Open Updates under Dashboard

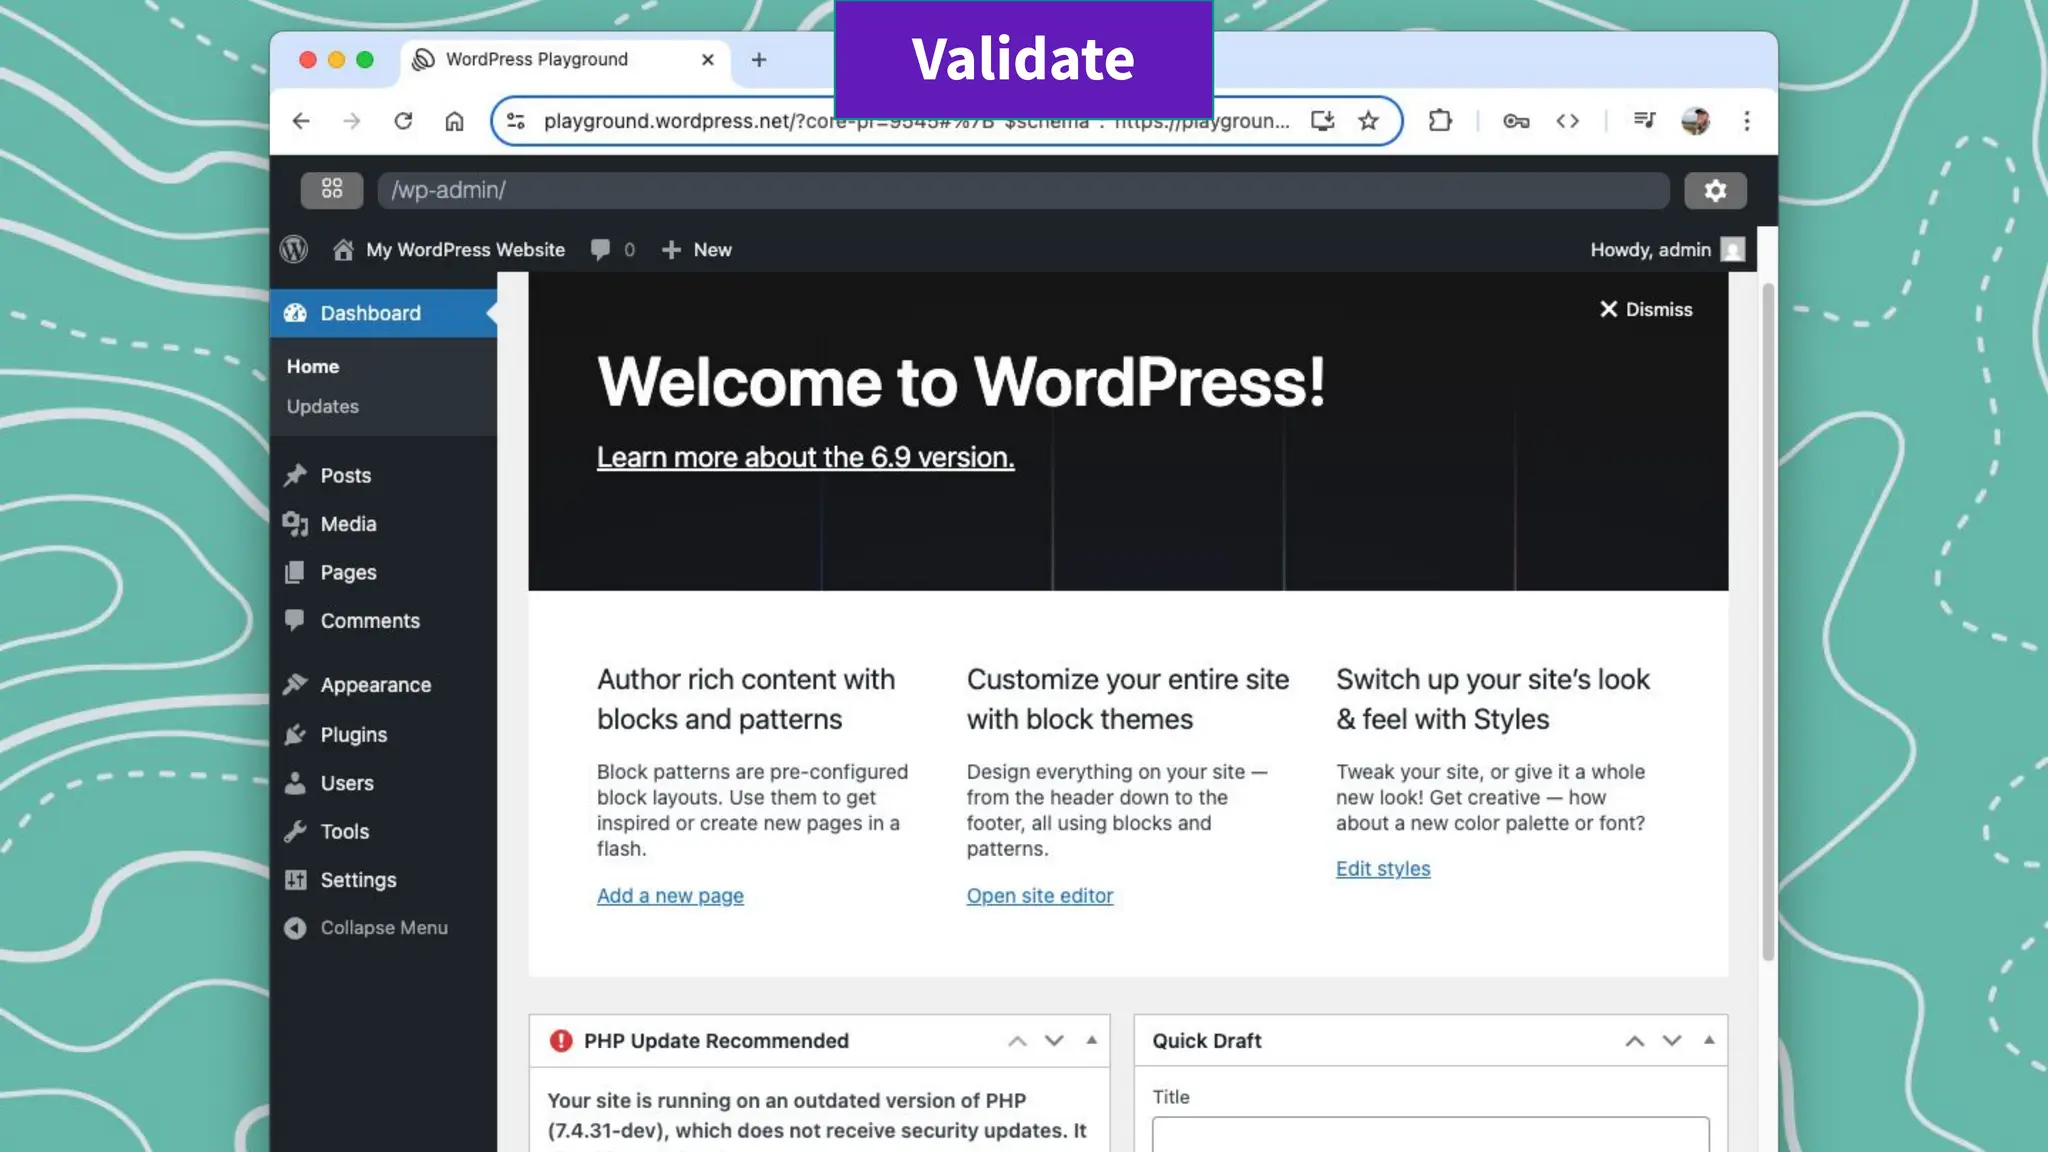pyautogui.click(x=322, y=407)
